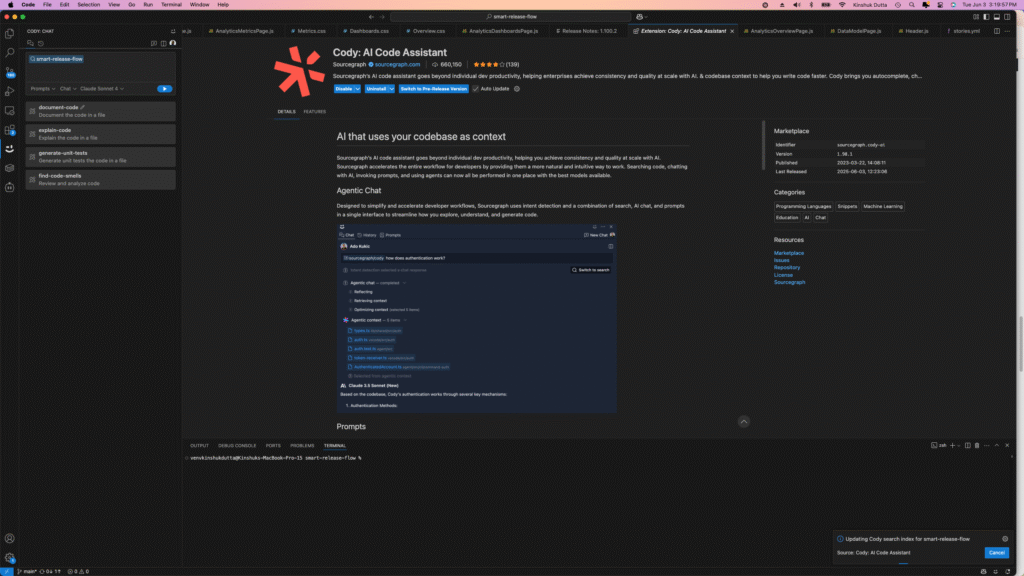Click Switch to Pre-Release Version
Viewport: 1024px width, 576px height.
[434, 89]
